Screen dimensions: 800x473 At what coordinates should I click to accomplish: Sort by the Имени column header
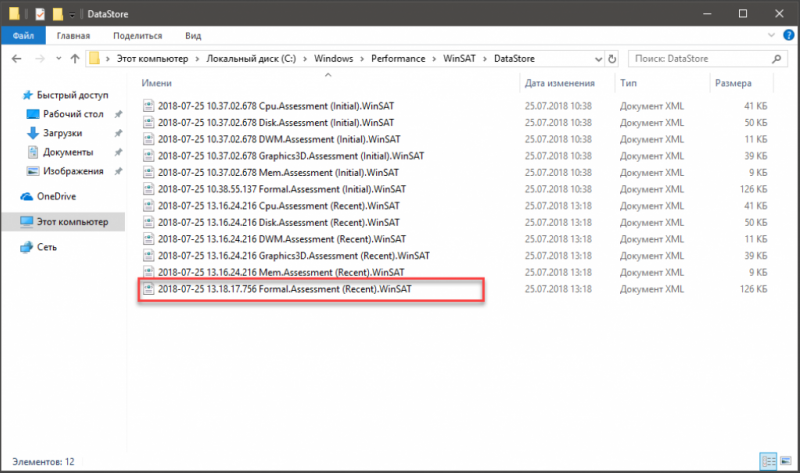[157, 83]
